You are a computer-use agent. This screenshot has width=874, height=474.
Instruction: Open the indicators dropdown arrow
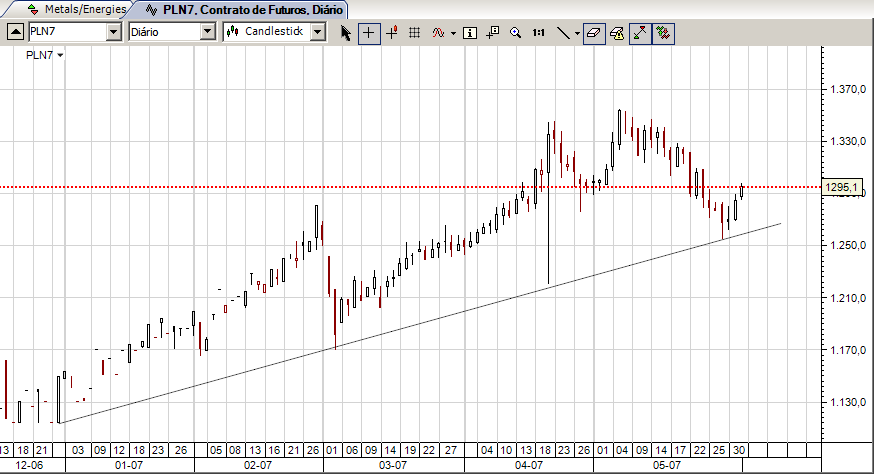(453, 33)
